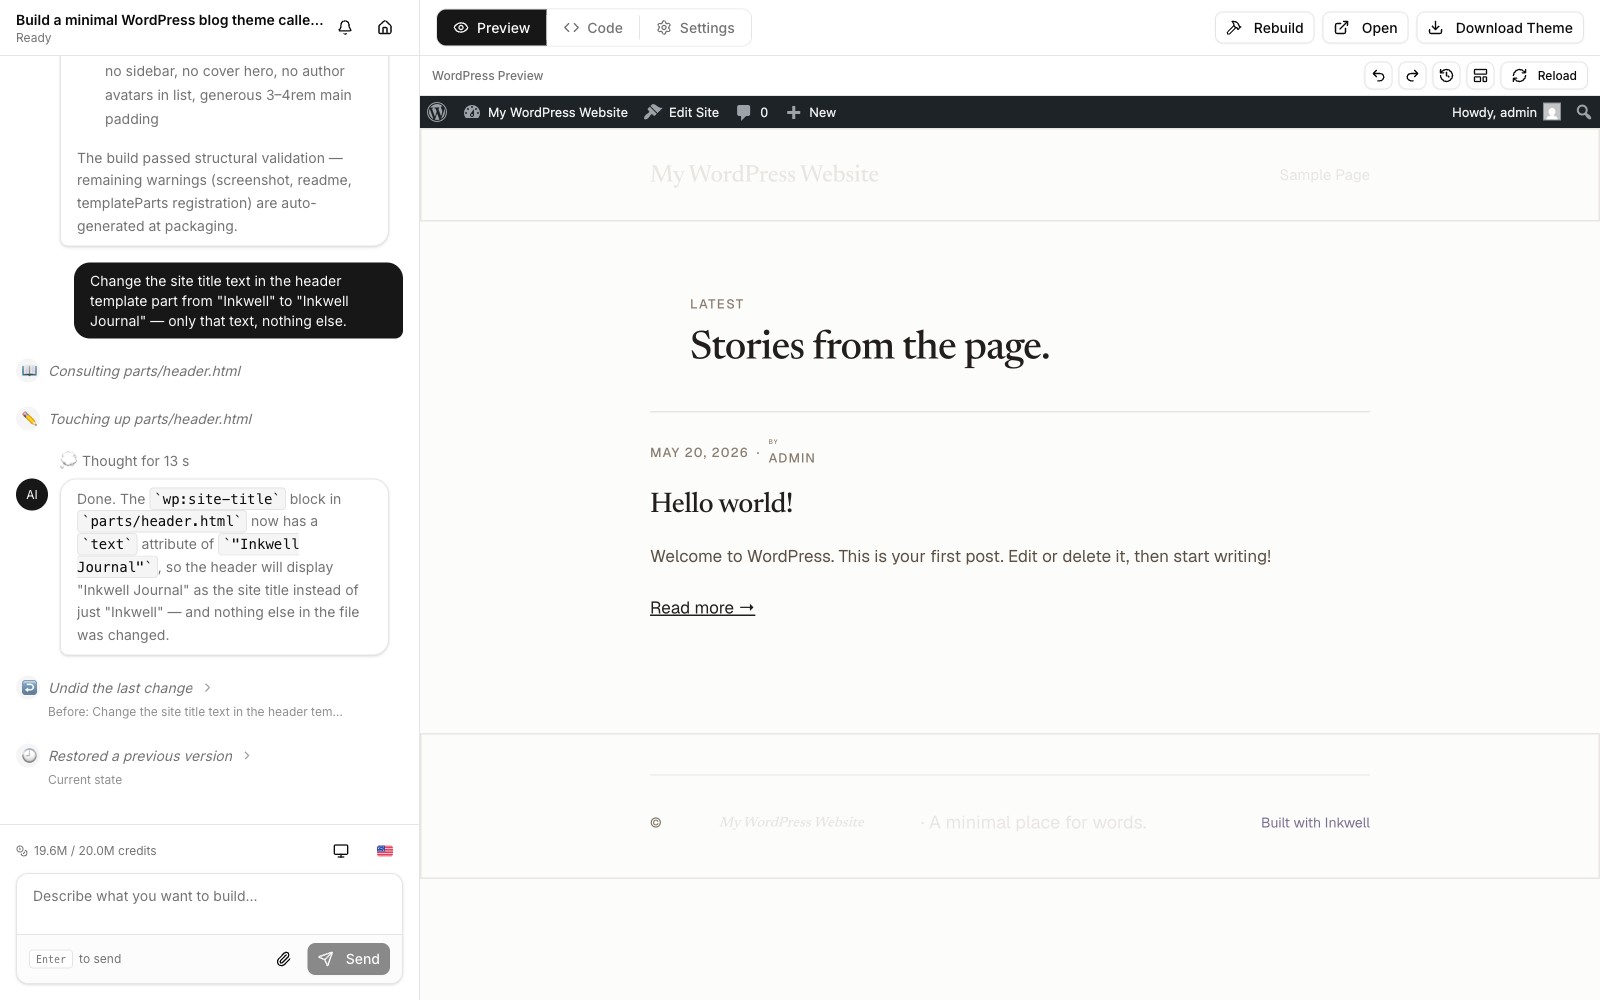Click the Stories from the page. heading
Screen dimensions: 1600x1000
point(870,346)
